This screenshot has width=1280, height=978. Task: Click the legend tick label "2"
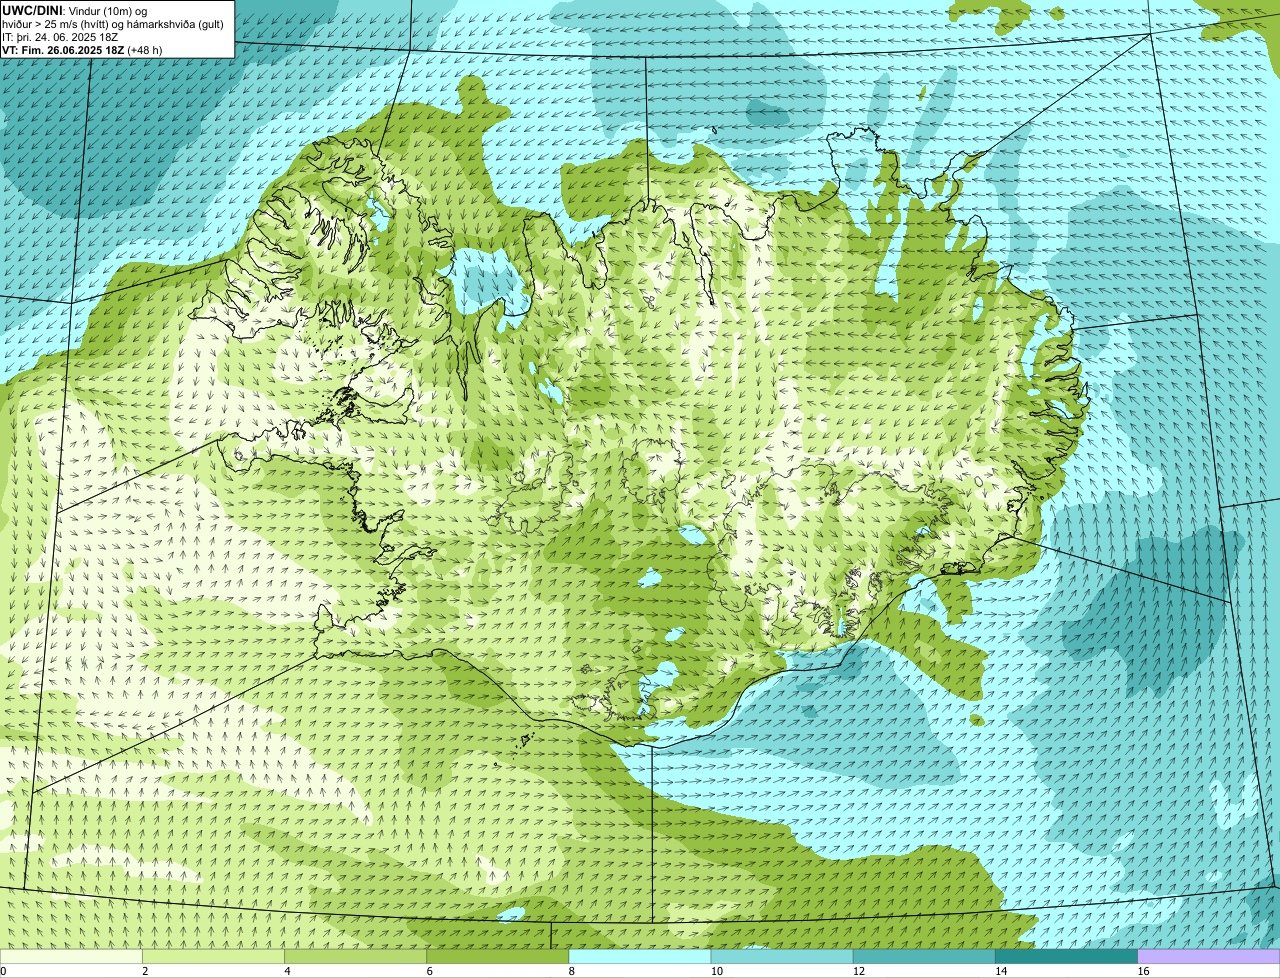pos(145,971)
